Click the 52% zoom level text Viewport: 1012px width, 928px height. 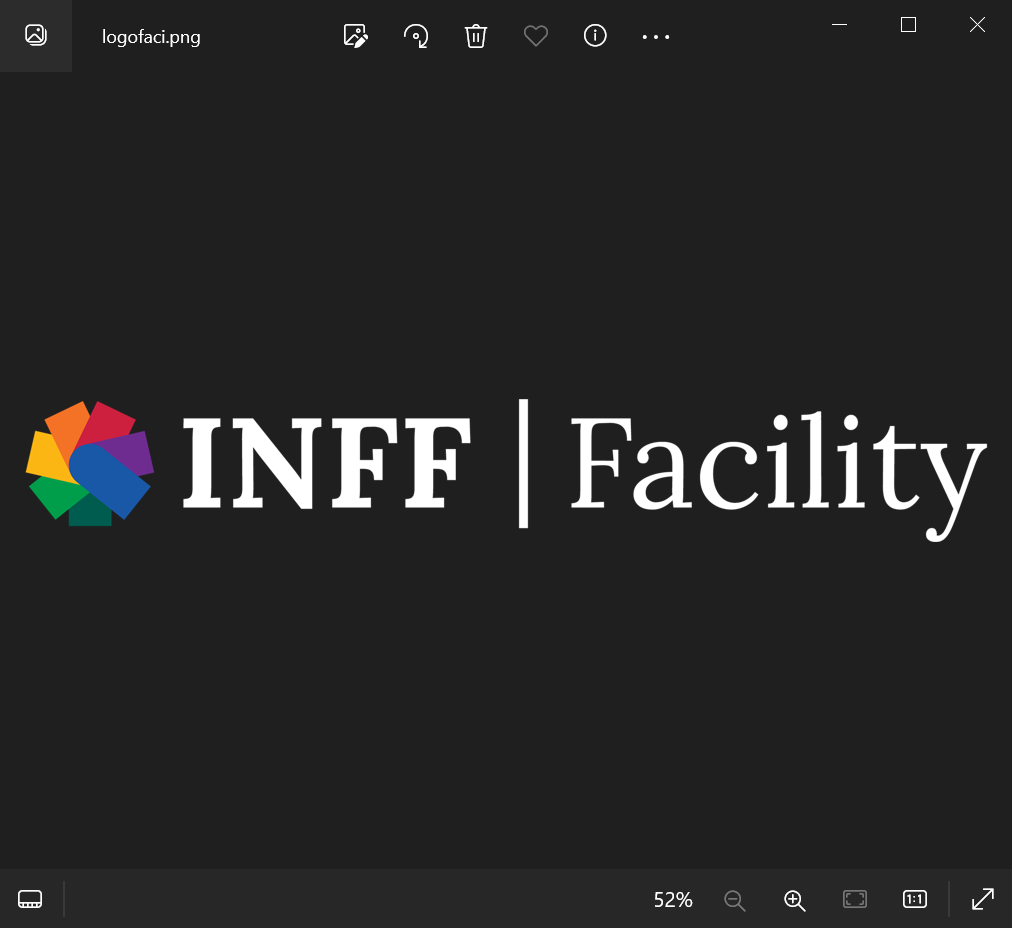673,900
